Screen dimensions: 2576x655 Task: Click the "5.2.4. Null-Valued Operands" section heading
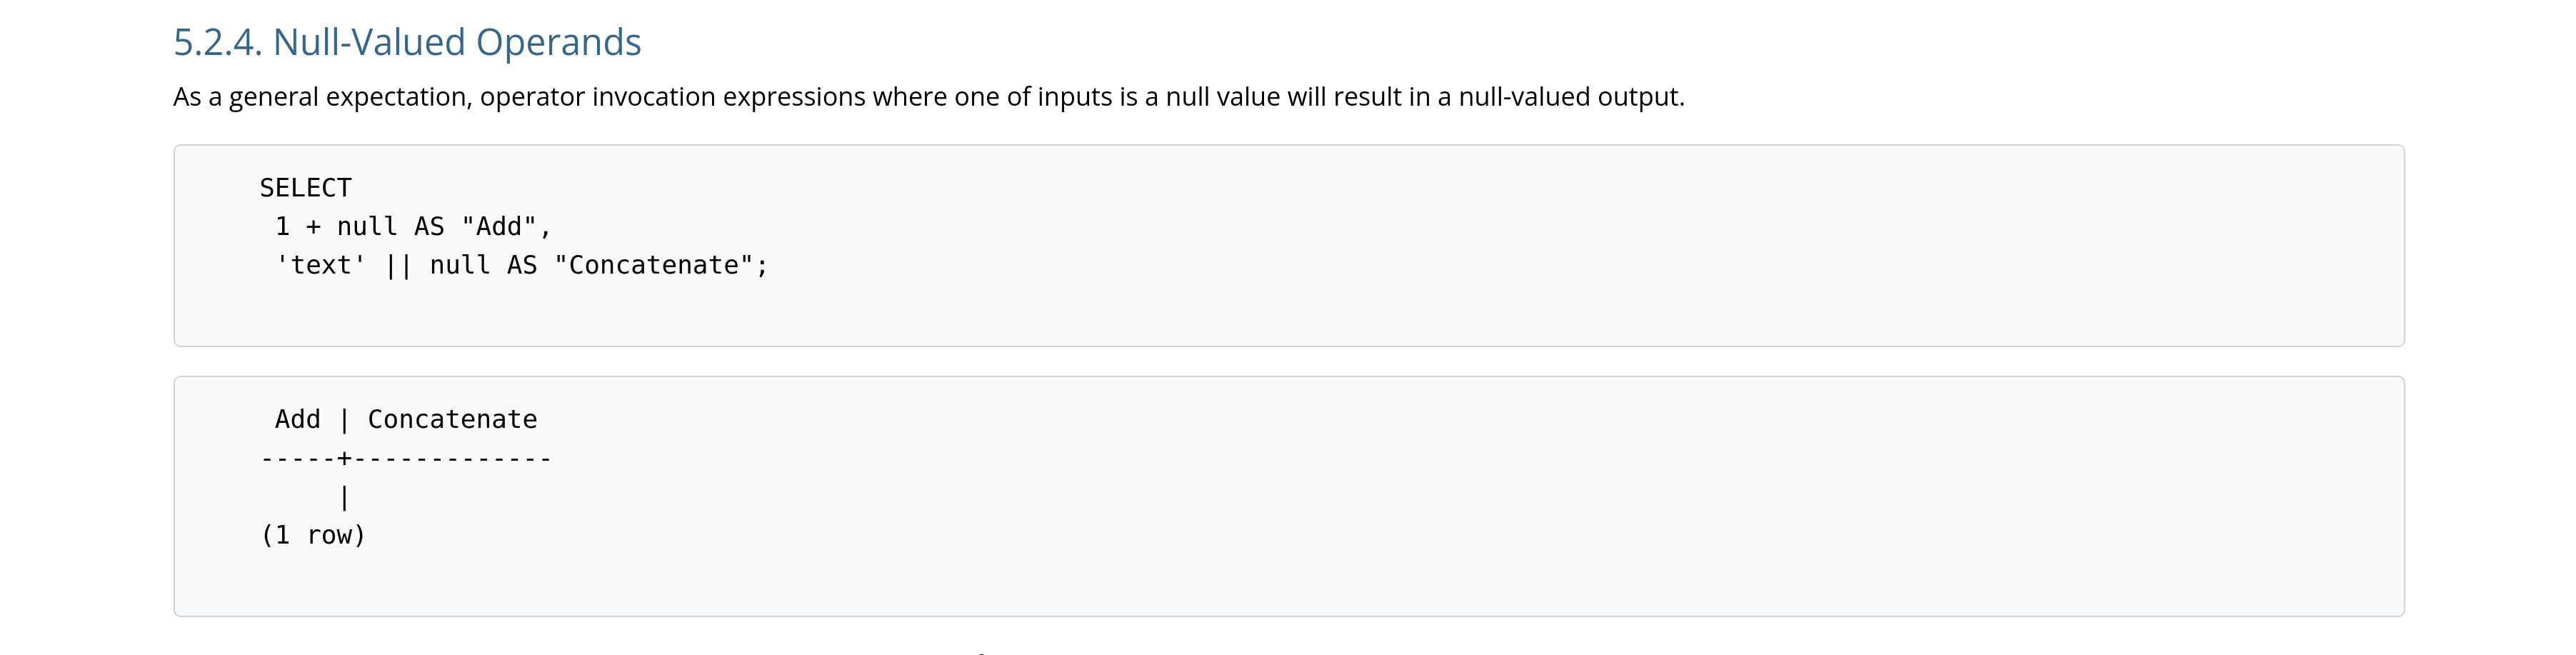407,42
